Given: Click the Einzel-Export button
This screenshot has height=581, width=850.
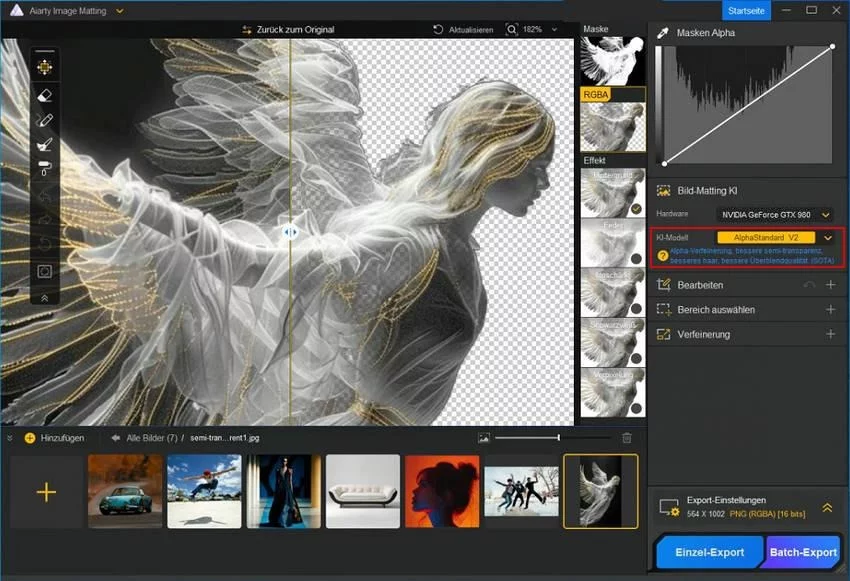Looking at the screenshot, I should 709,552.
